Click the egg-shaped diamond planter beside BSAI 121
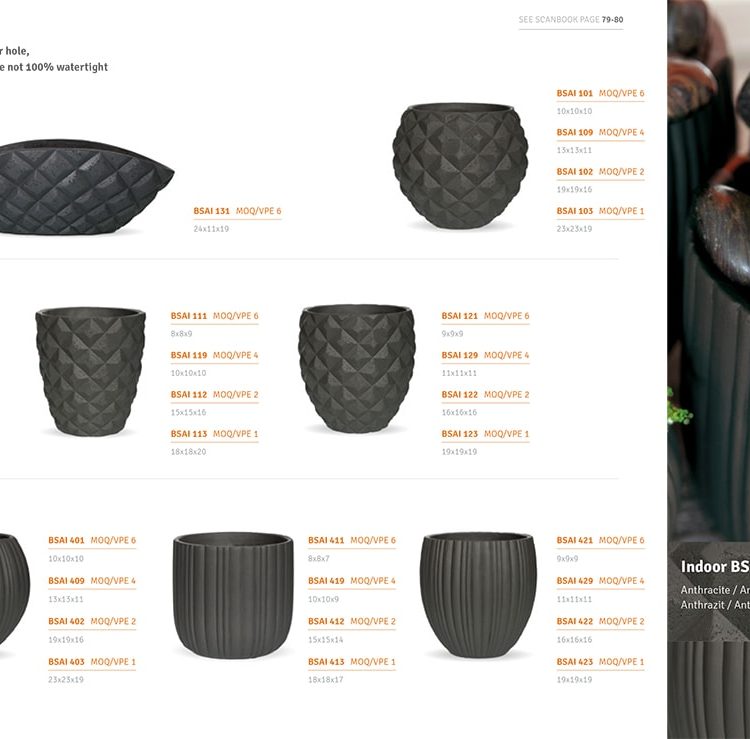 point(356,368)
